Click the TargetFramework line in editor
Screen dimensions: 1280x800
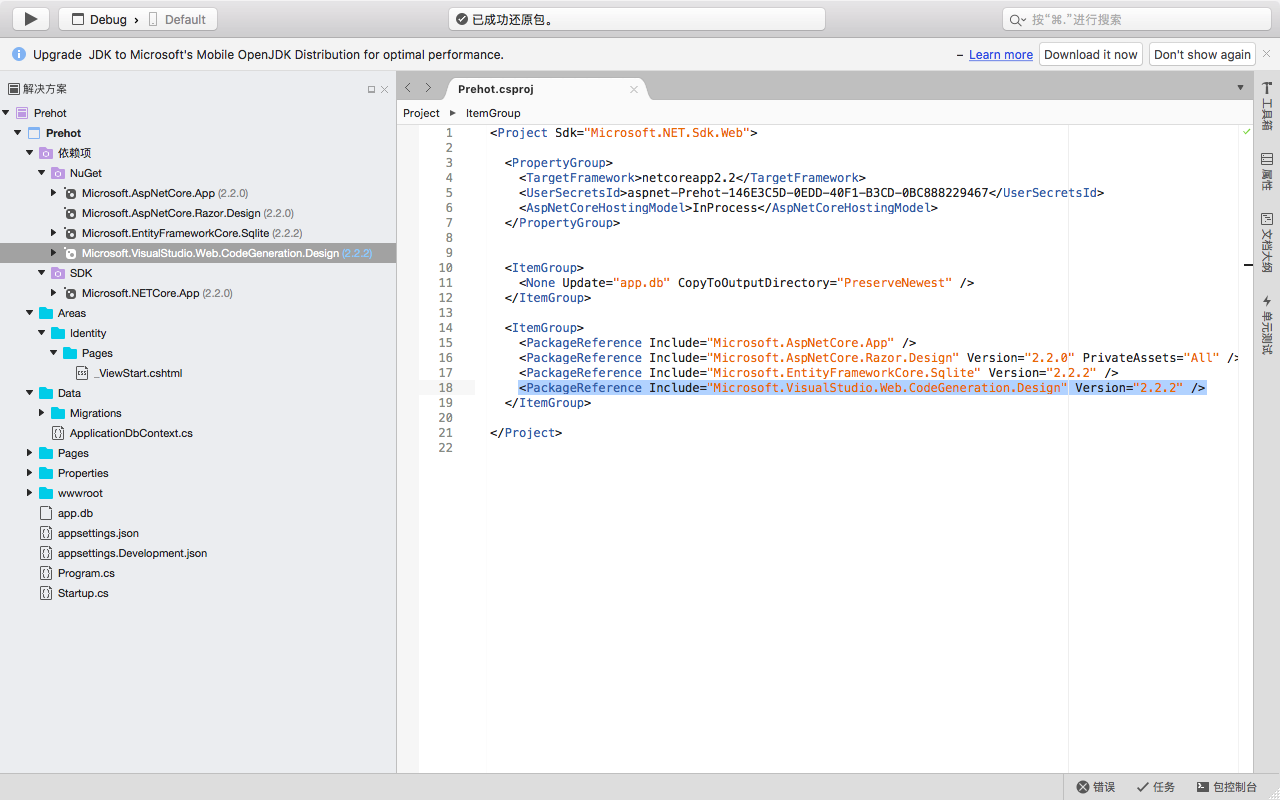692,178
